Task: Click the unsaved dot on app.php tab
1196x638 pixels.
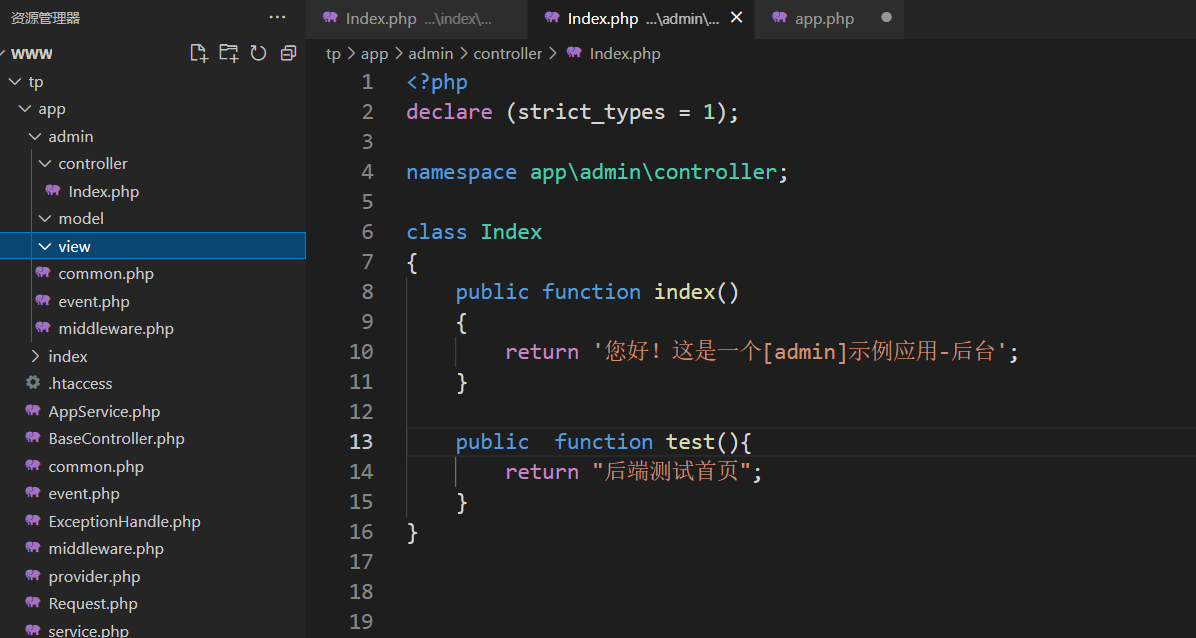Action: click(x=886, y=18)
